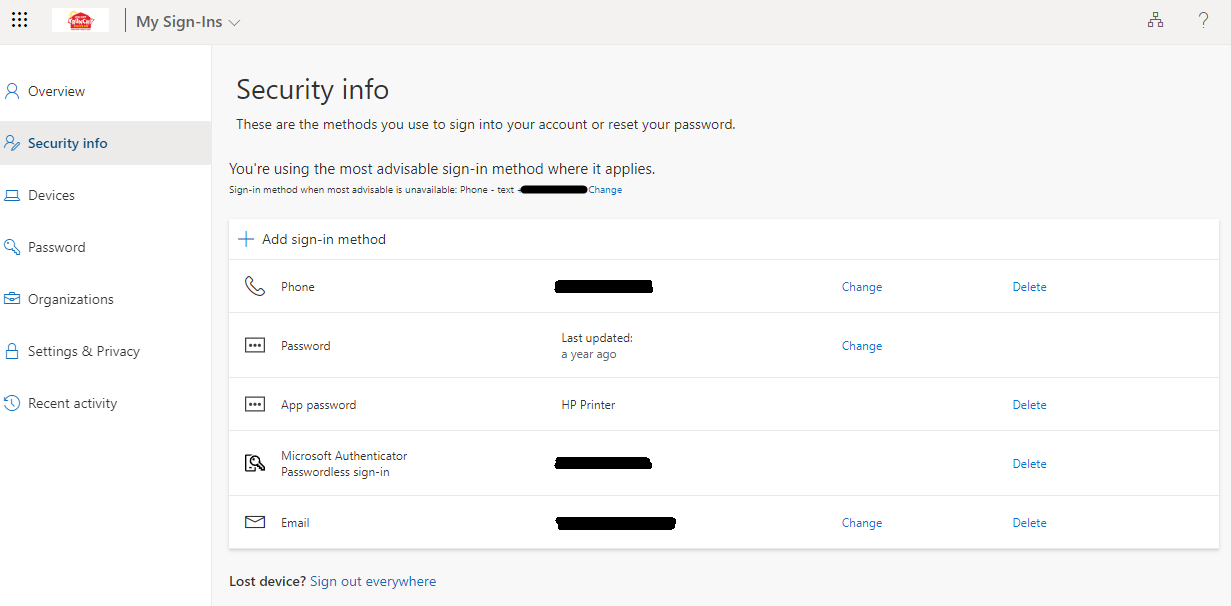Click Change for the Phone method
This screenshot has height=606, width=1231.
click(861, 287)
